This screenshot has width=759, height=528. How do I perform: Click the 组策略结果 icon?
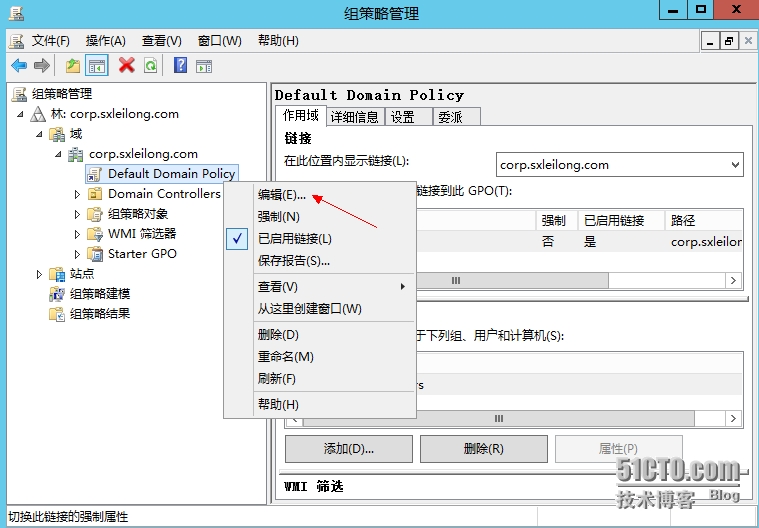click(57, 314)
